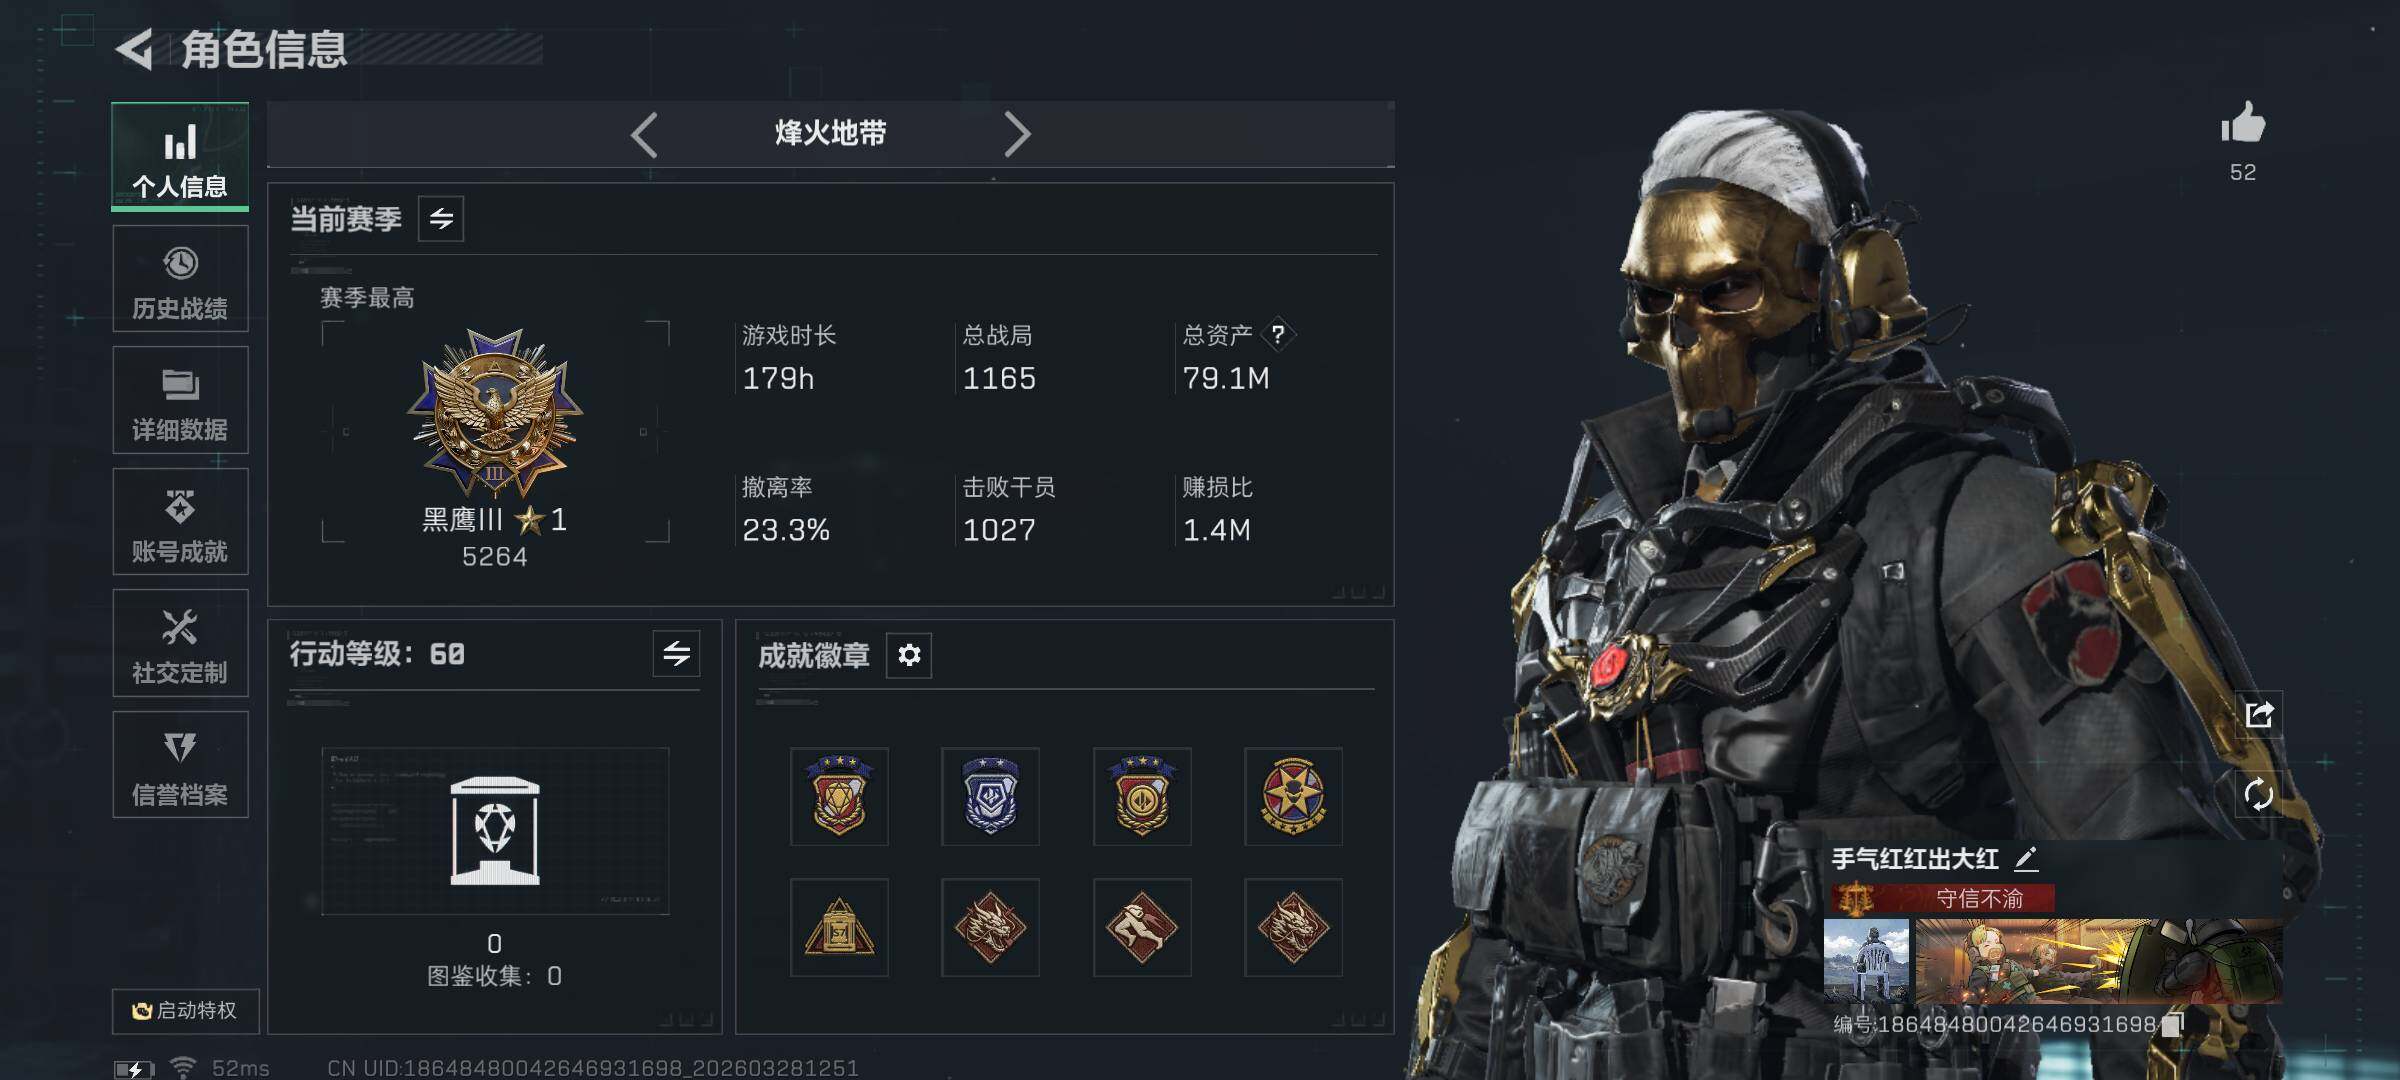Viewport: 2400px width, 1080px height.
Task: Toggle the 行动等级 swap button
Action: tap(677, 654)
